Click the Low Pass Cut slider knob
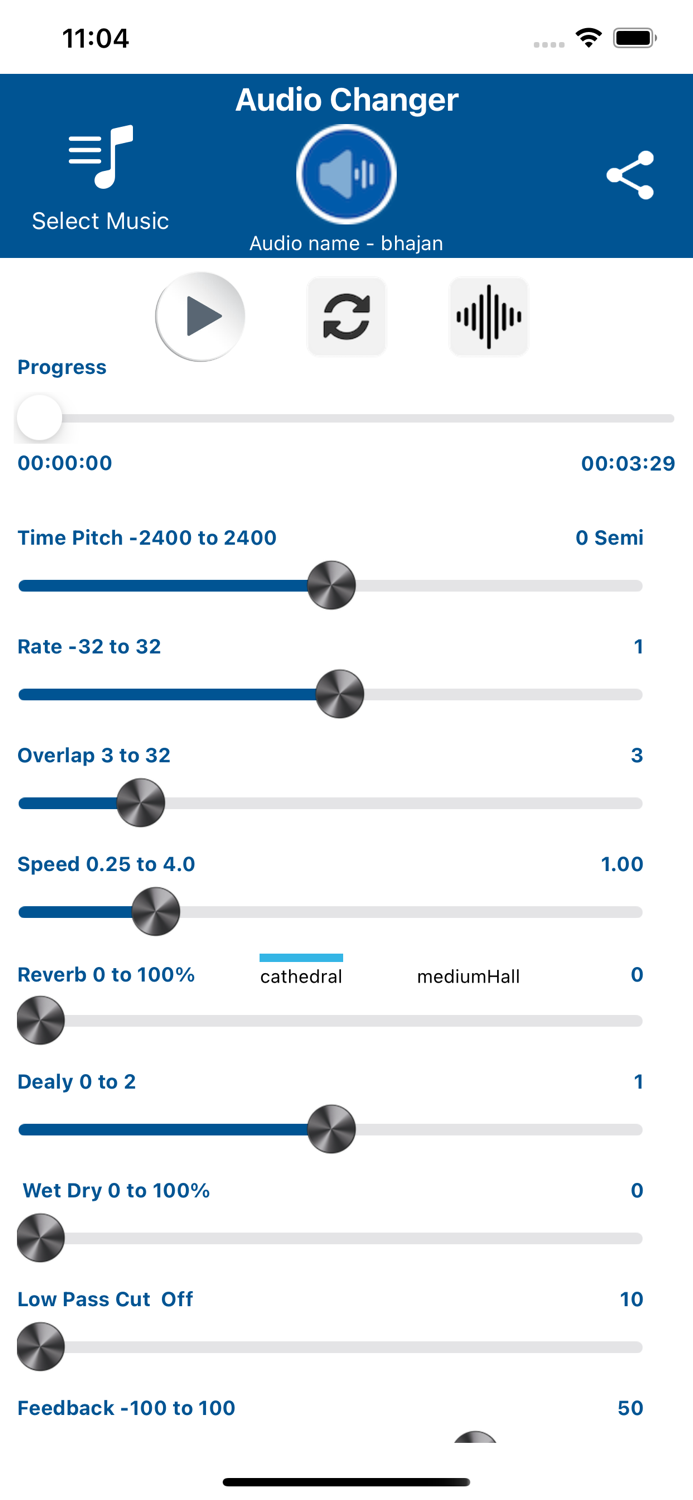The height and width of the screenshot is (1500, 693). coord(41,1347)
